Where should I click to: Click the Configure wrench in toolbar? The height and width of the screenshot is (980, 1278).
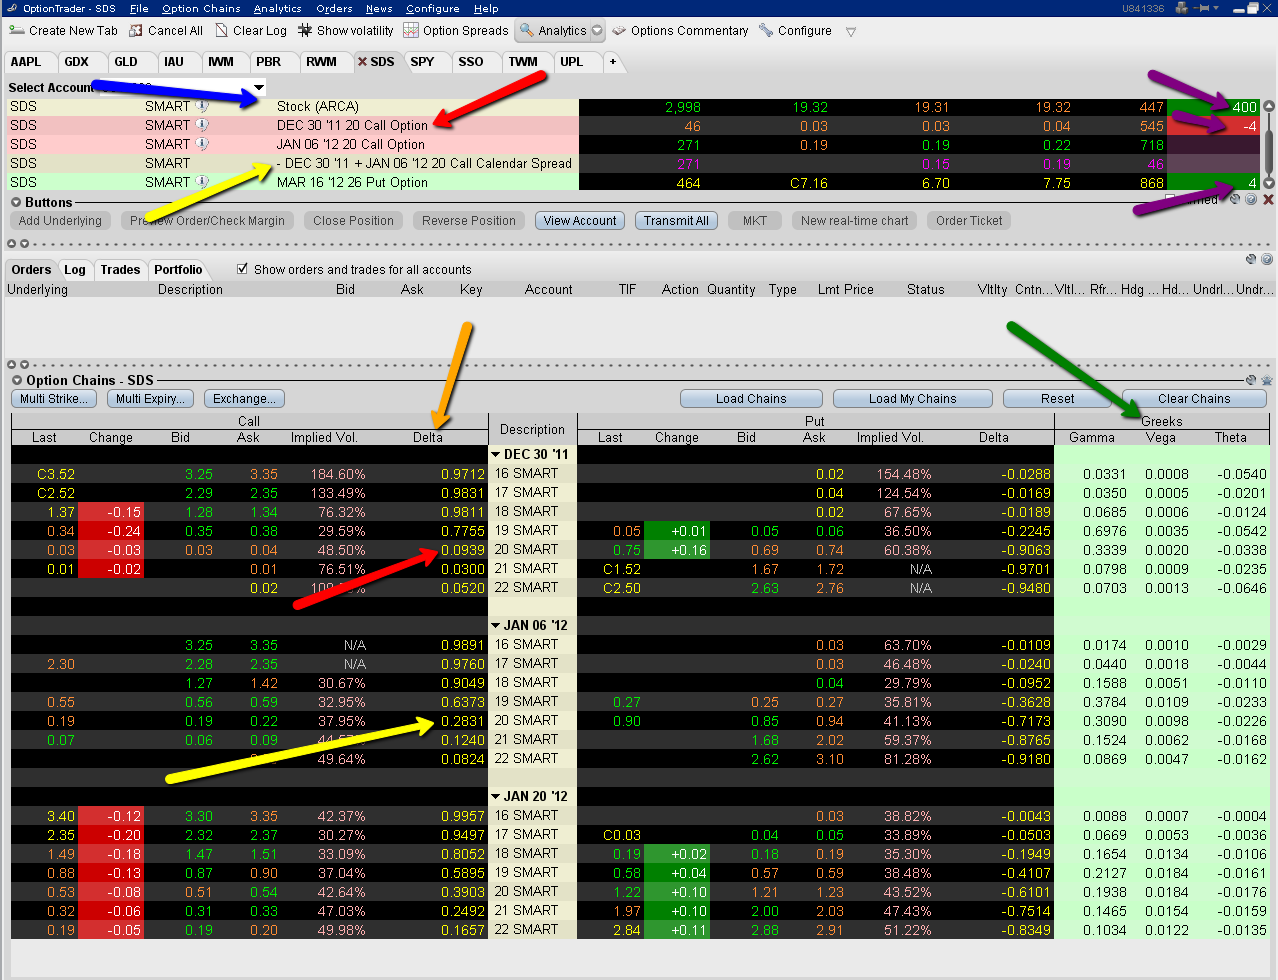[x=766, y=31]
